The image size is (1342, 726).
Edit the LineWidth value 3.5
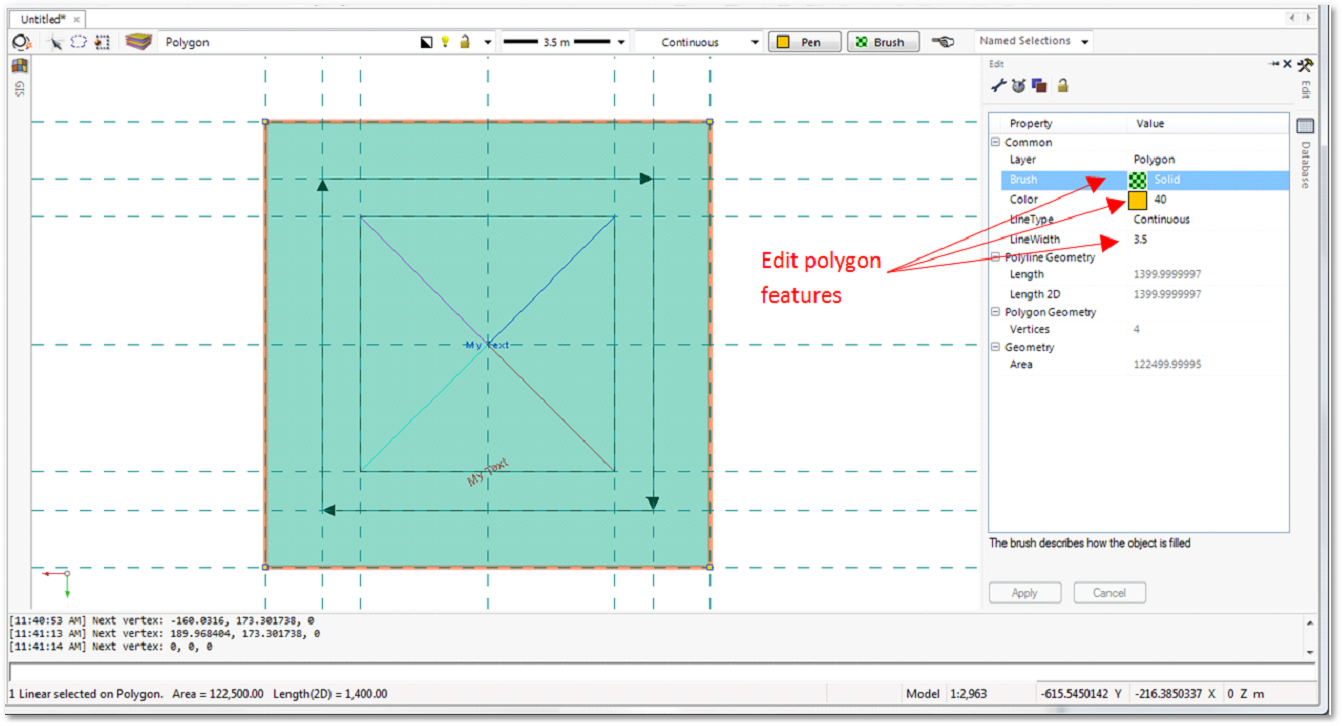tap(1140, 240)
